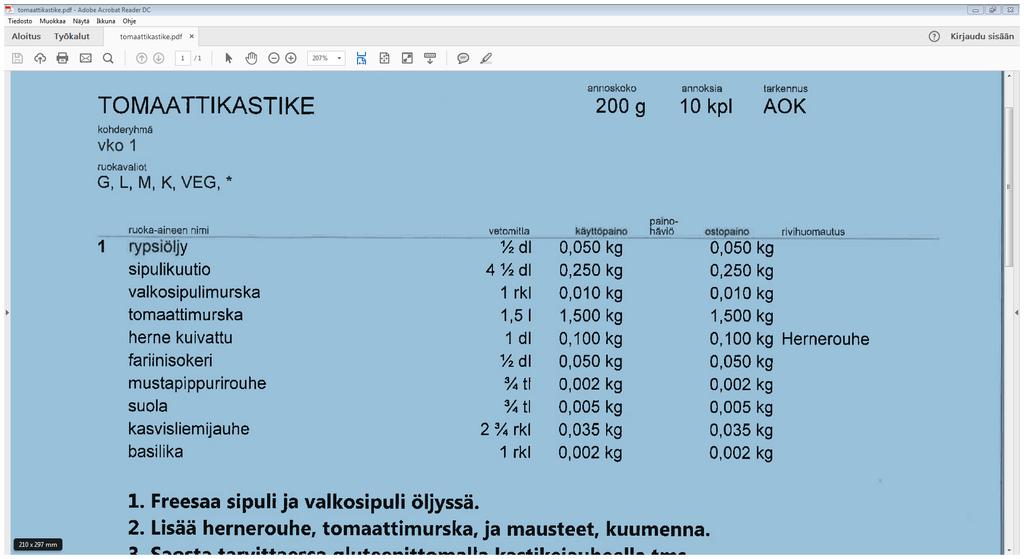Click the herne kuivattu ingredient

[x=180, y=338]
